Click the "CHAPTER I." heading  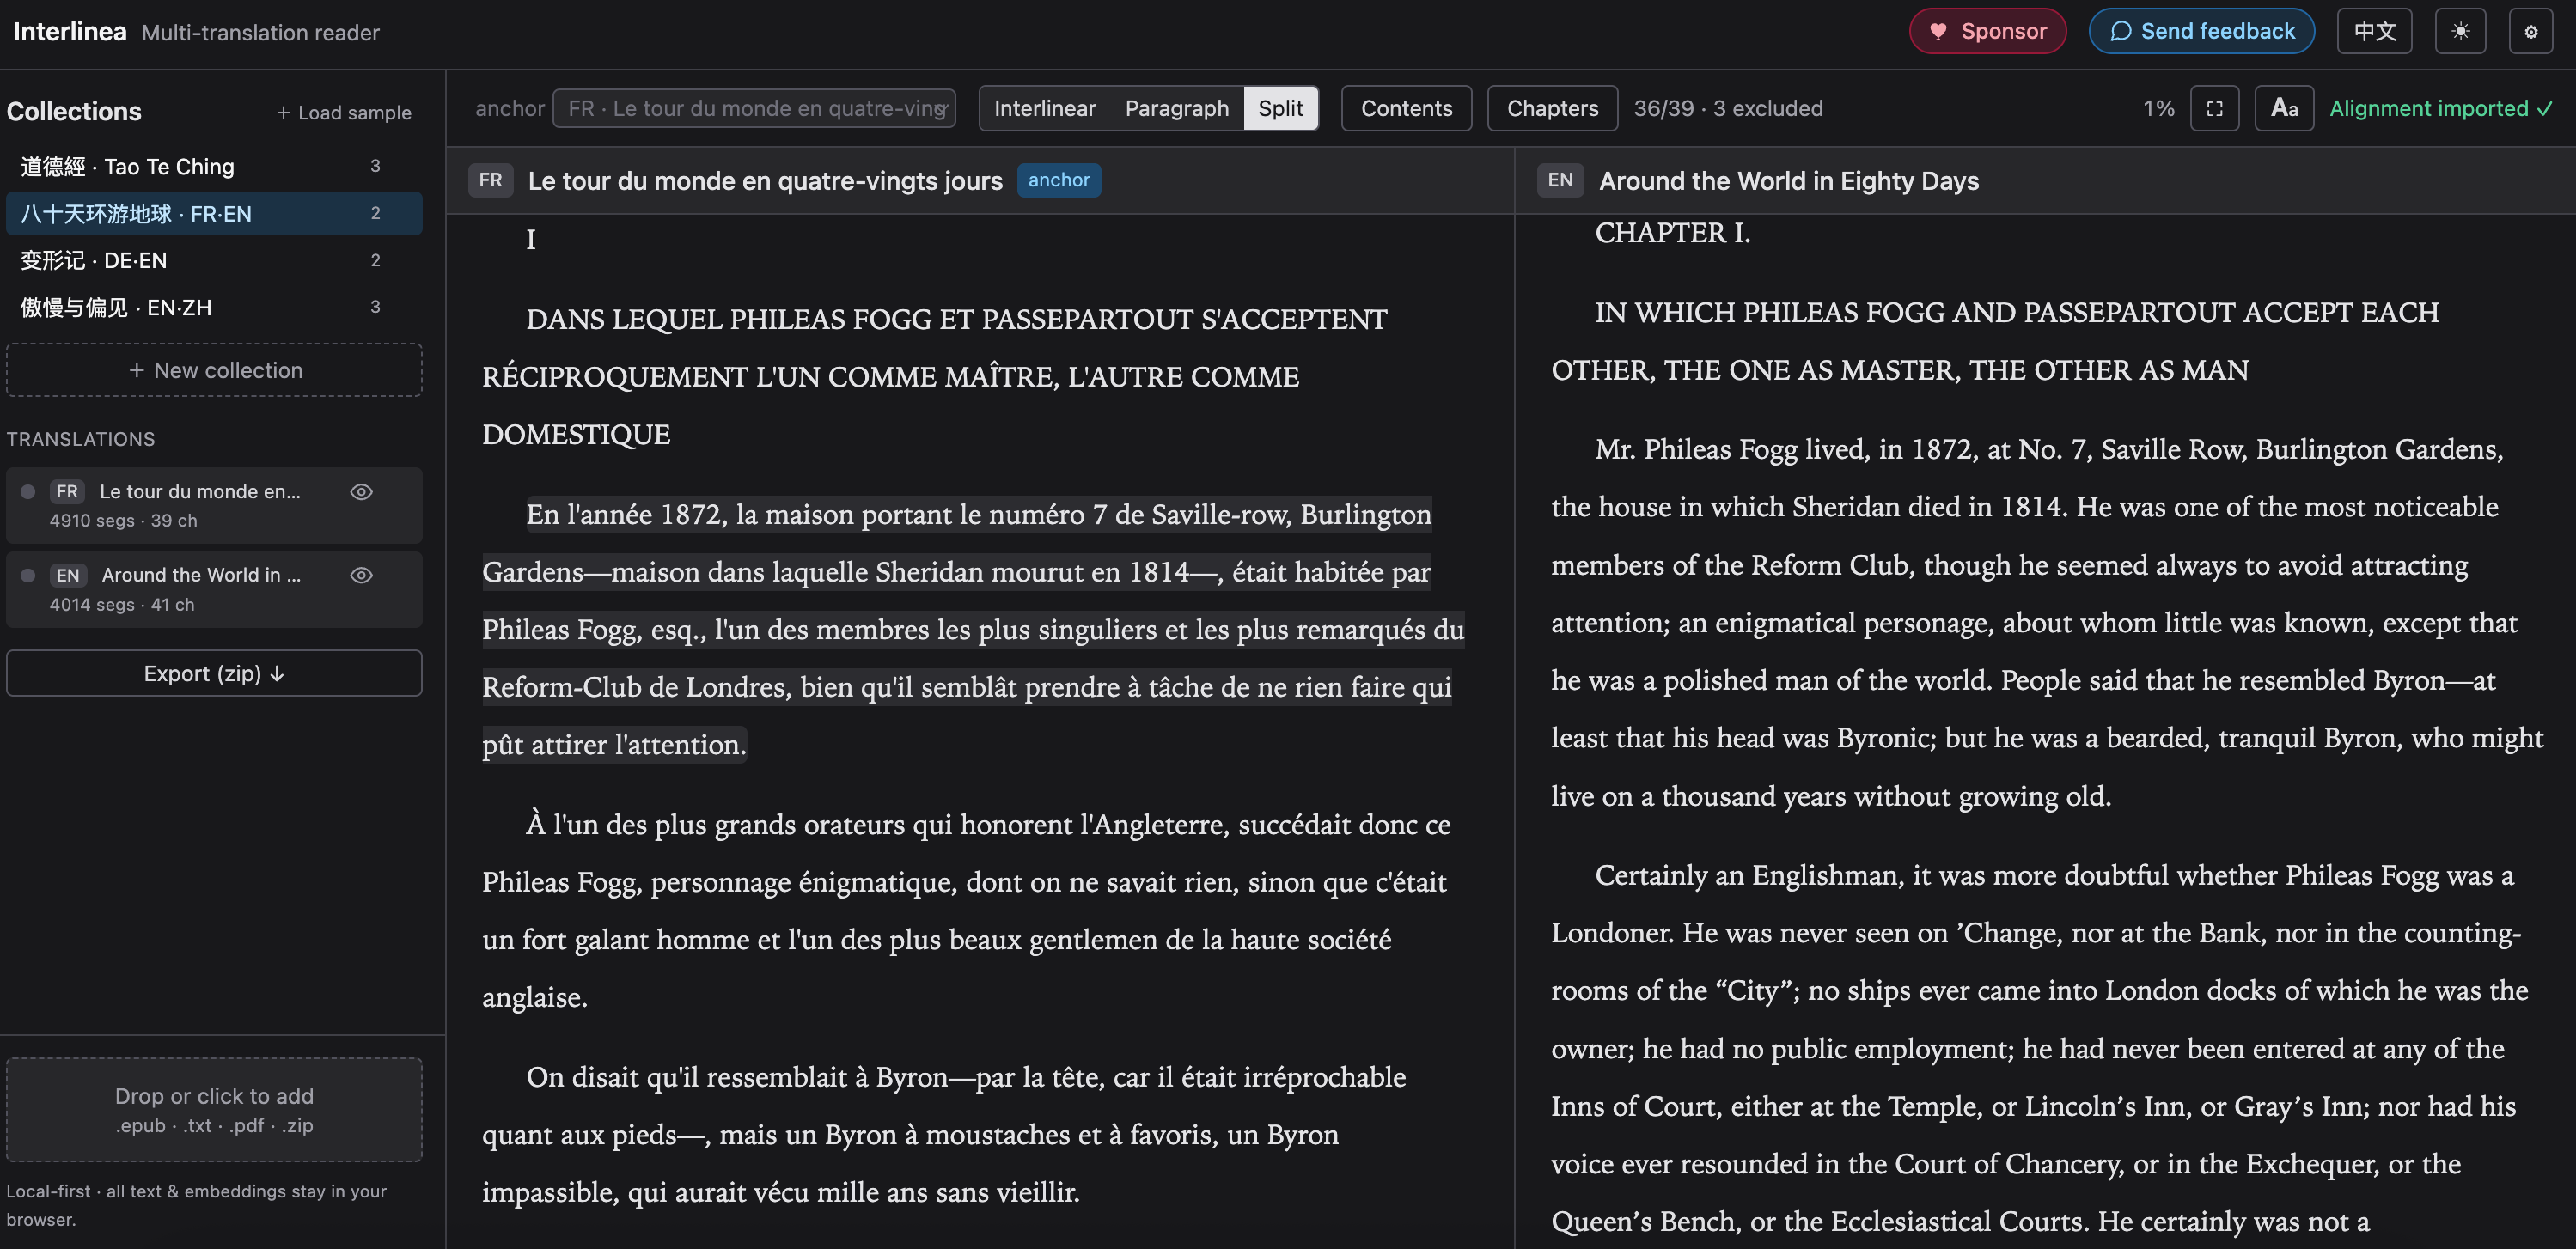(x=1673, y=233)
